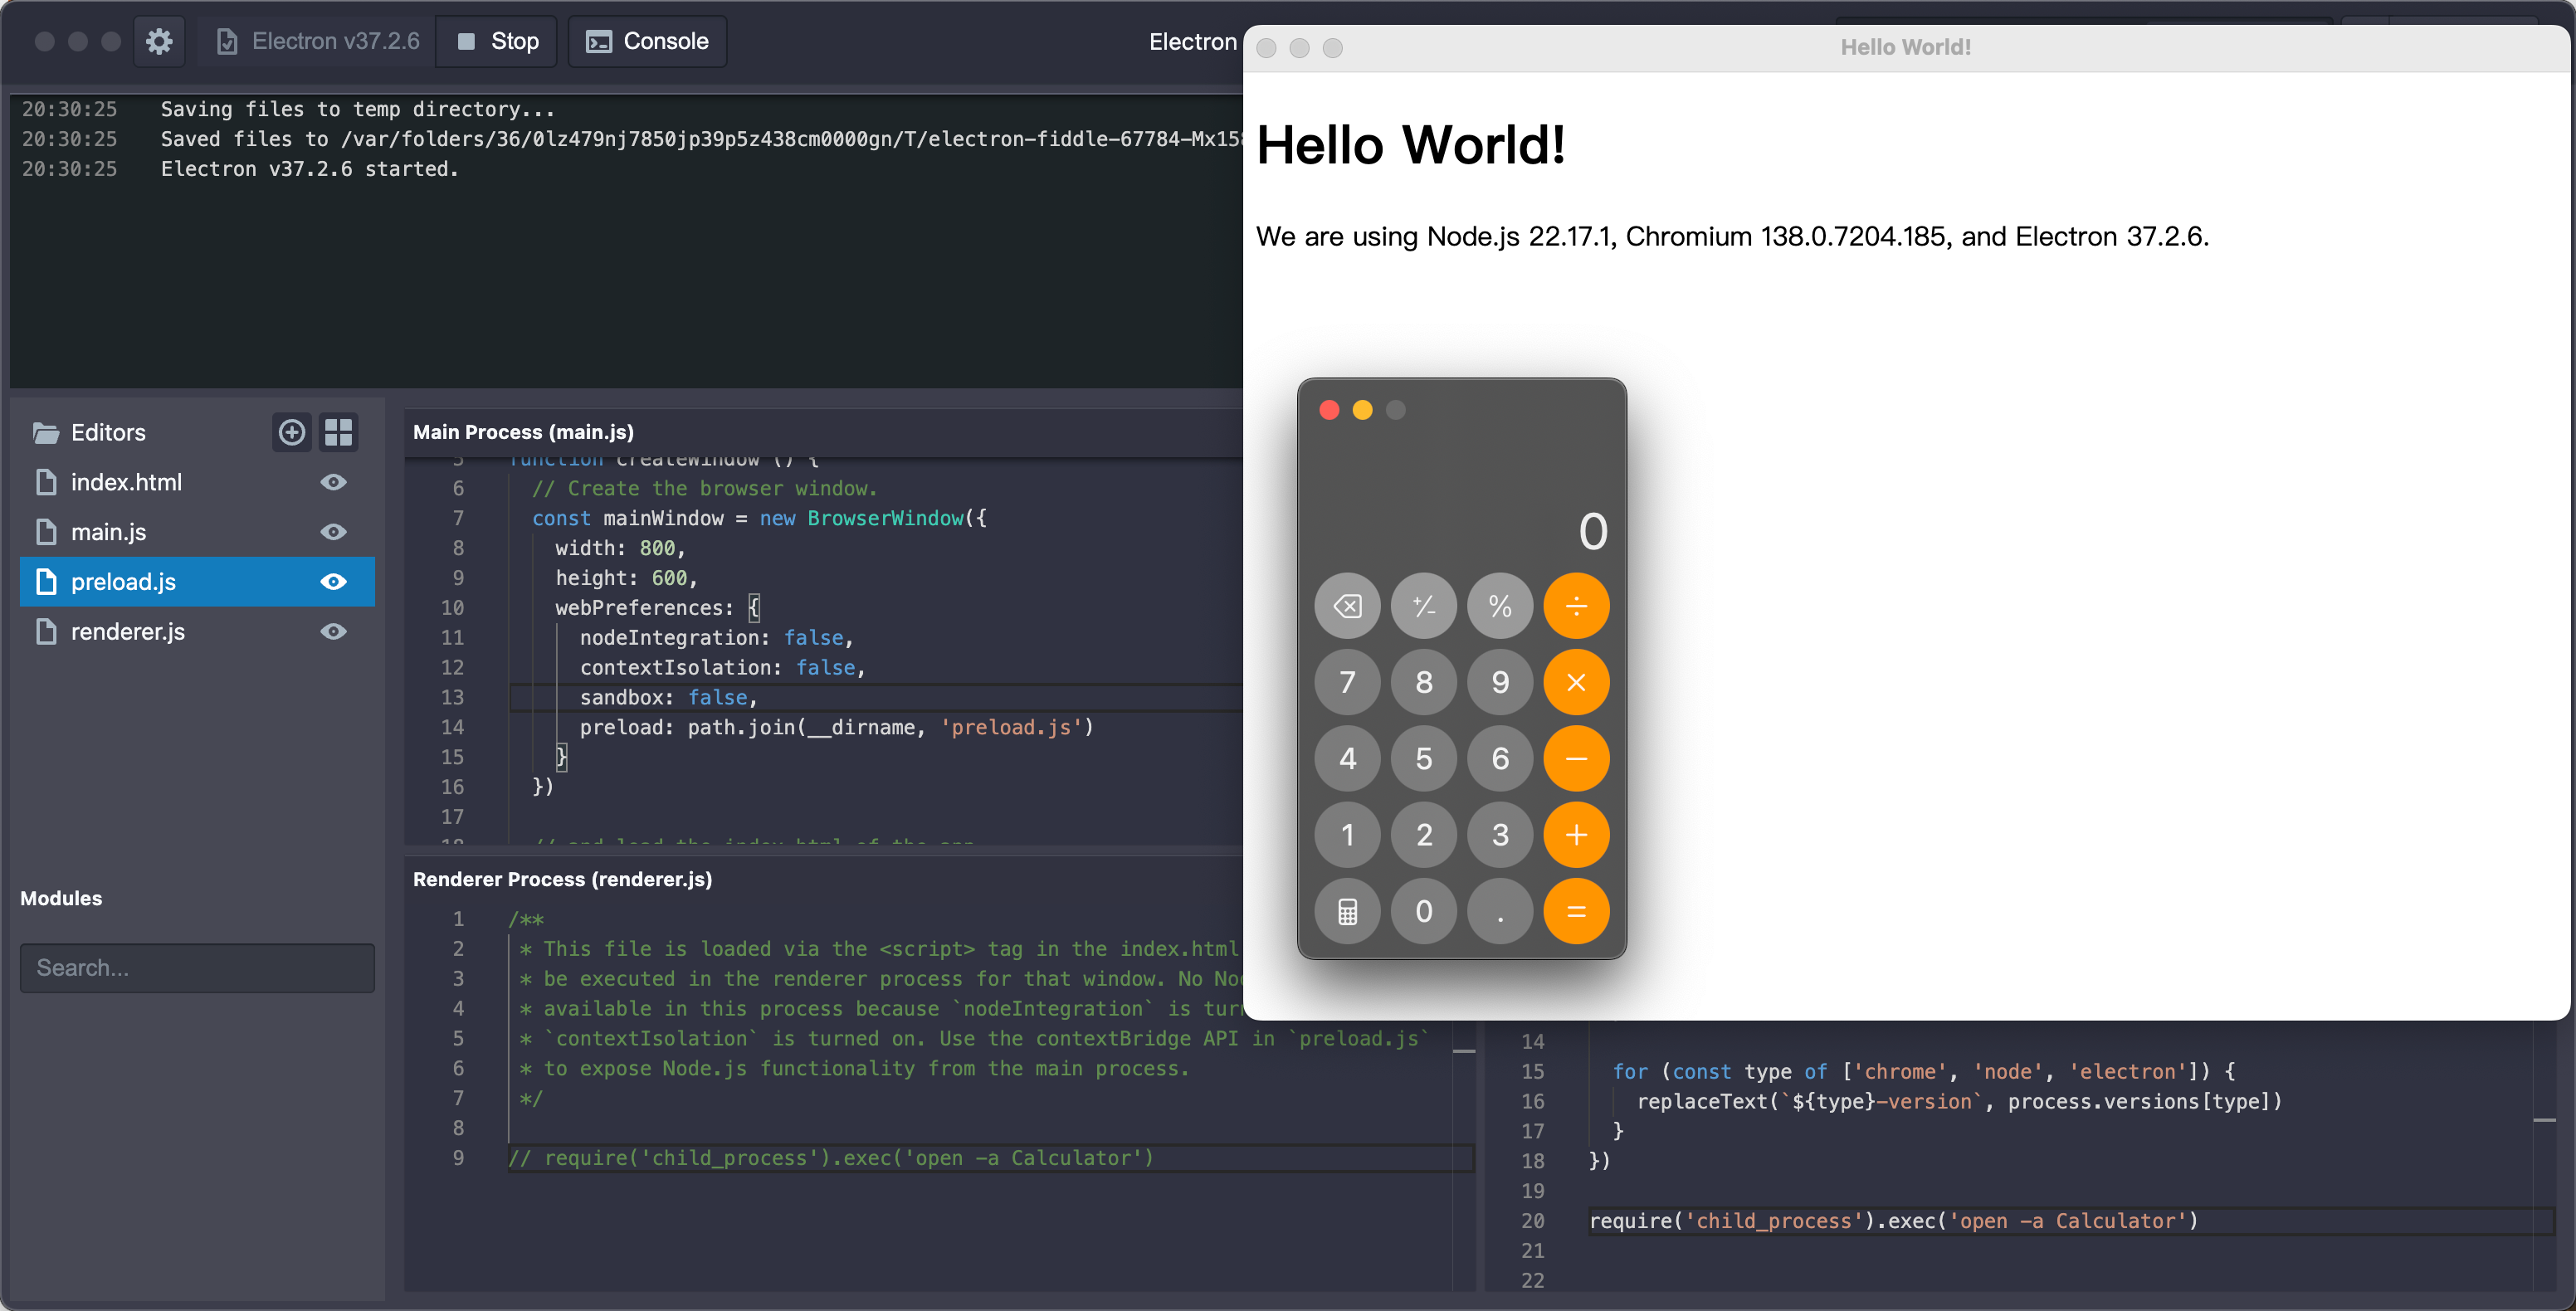Click the backspace key in Calculator
The image size is (2576, 1311).
pyautogui.click(x=1347, y=606)
